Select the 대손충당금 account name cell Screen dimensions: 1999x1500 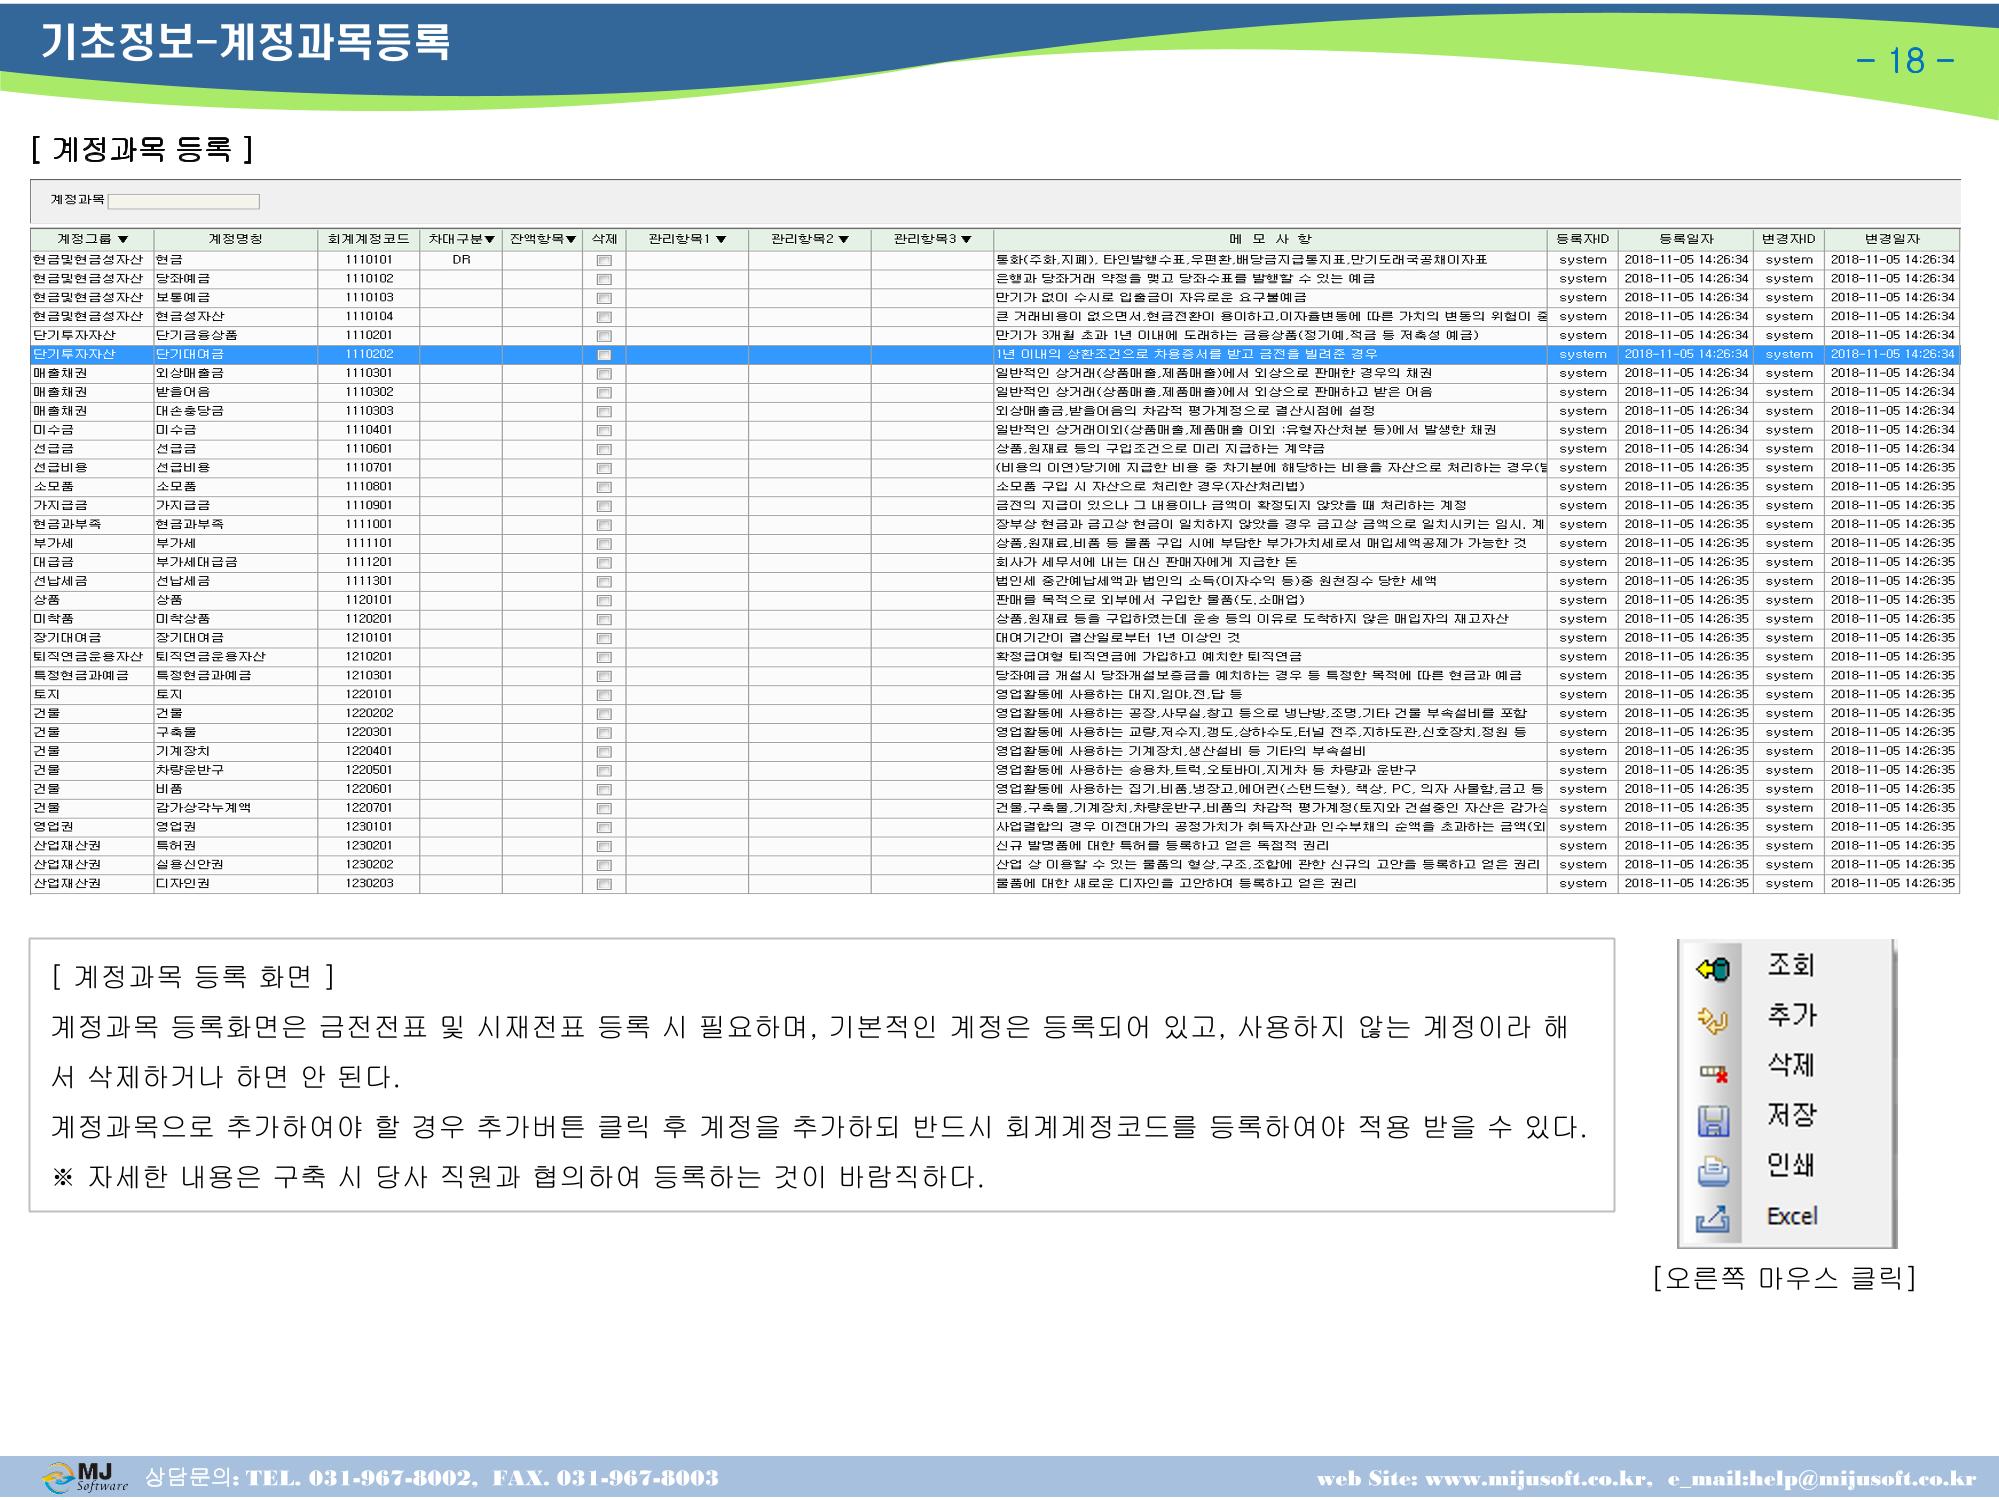click(235, 411)
